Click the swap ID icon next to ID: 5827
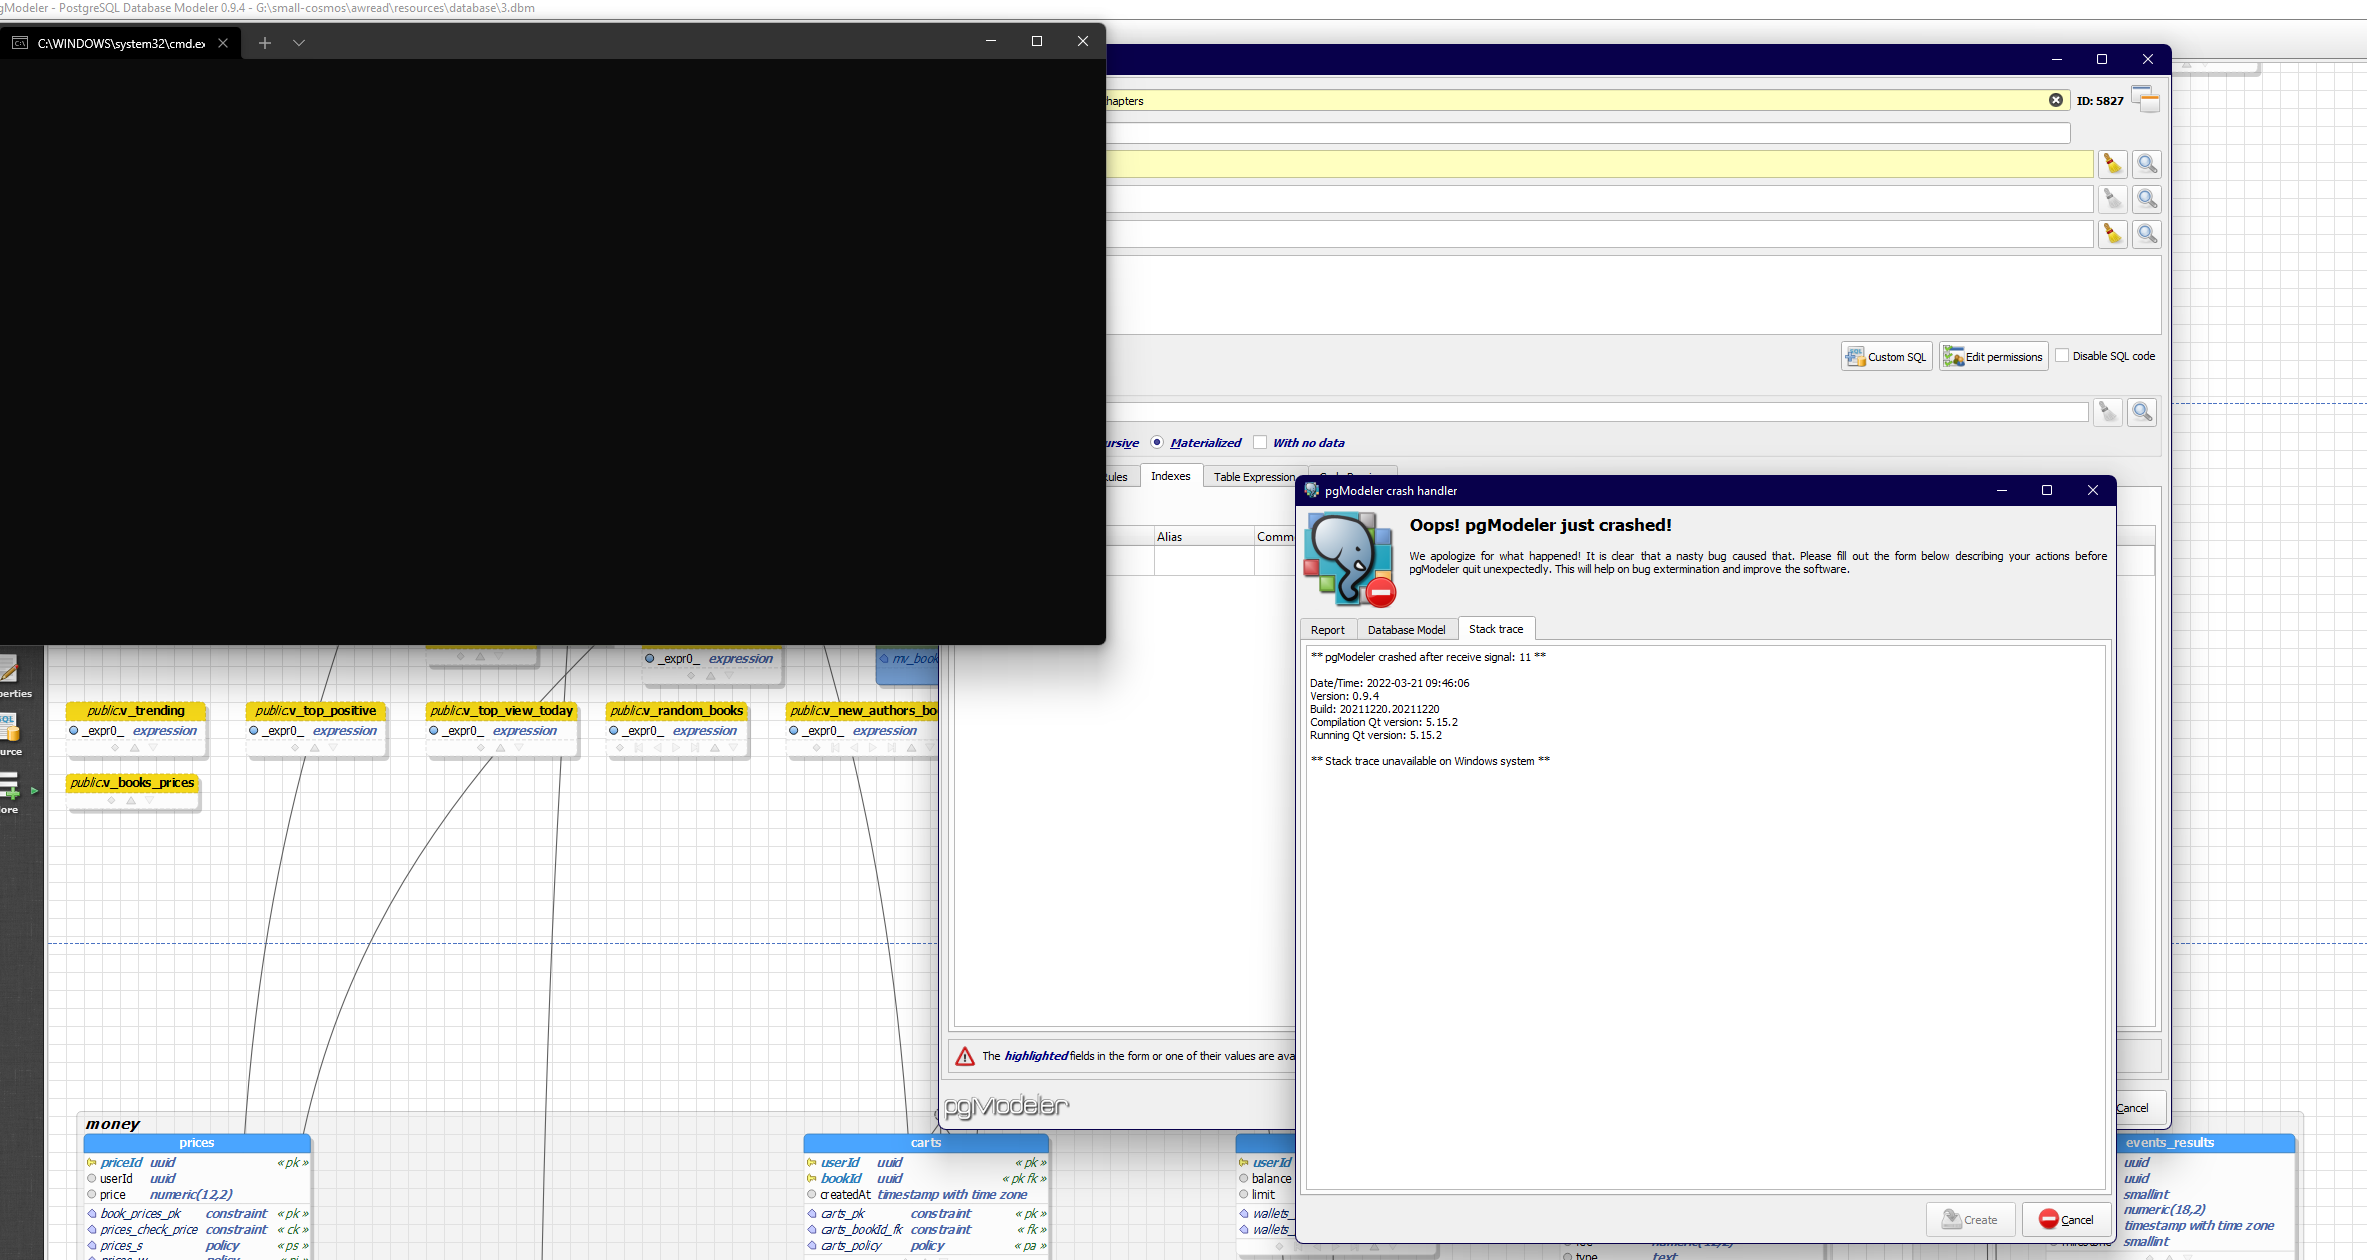Screen dimensions: 2367x1260 pyautogui.click(x=2144, y=100)
